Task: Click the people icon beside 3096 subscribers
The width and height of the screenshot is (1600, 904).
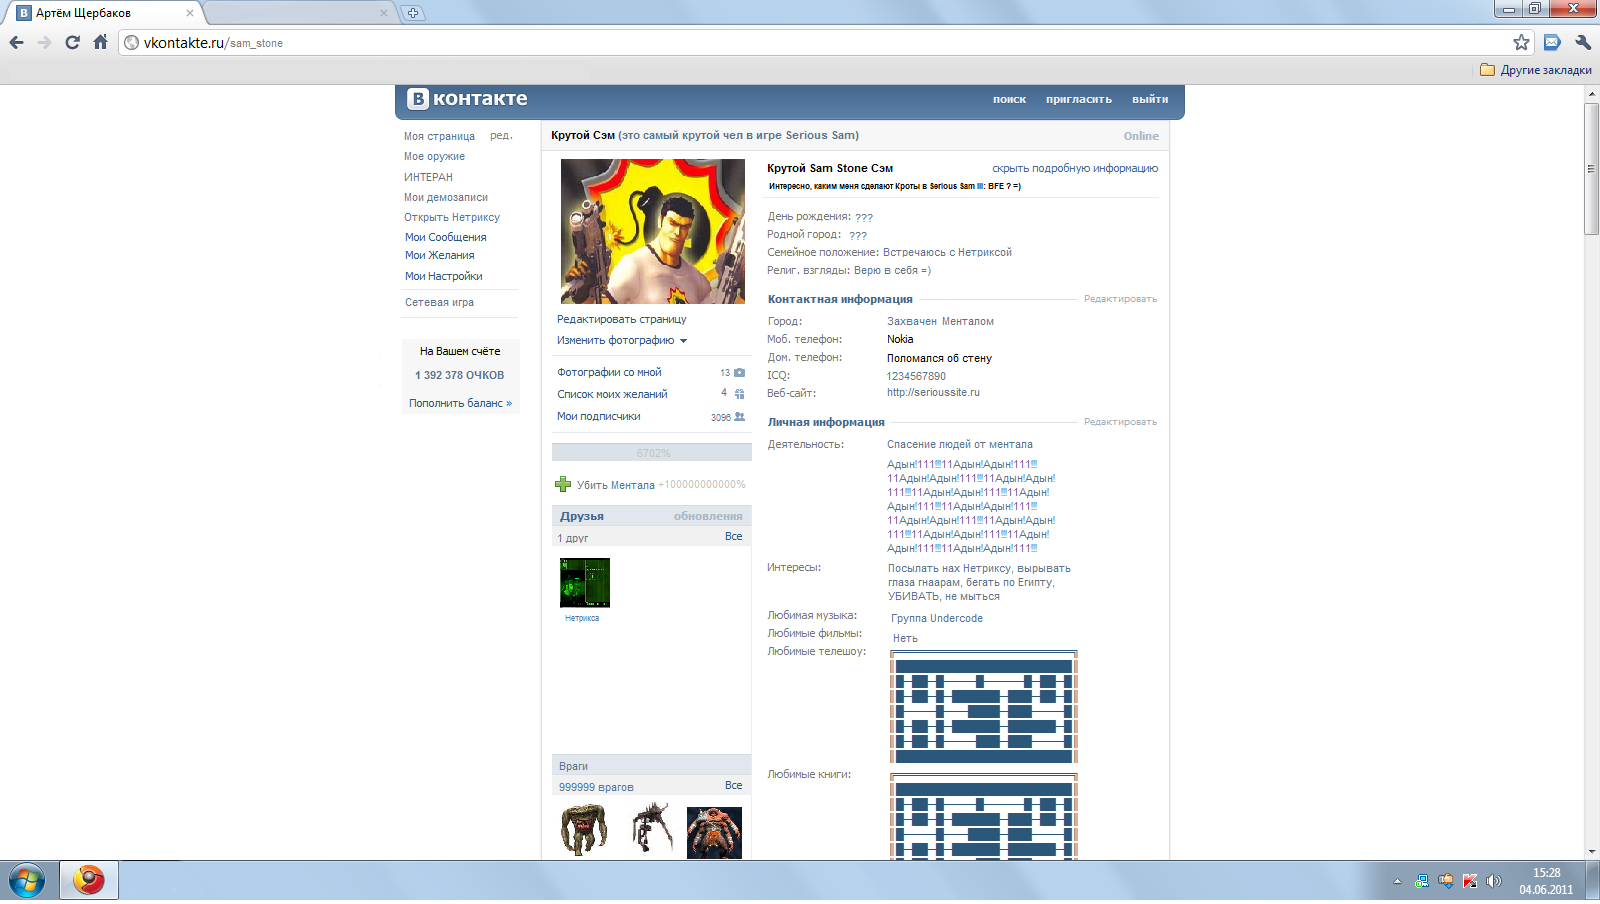Action: click(x=740, y=416)
